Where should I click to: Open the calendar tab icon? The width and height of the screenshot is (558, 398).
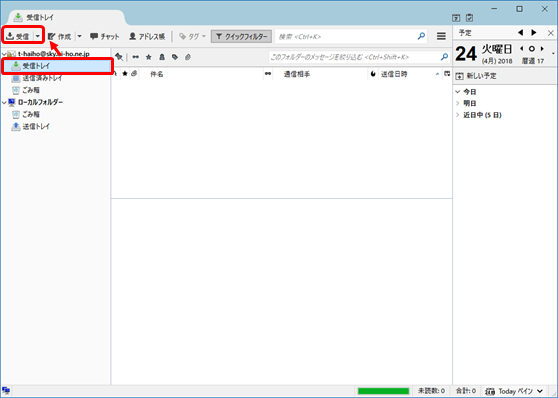[x=456, y=17]
